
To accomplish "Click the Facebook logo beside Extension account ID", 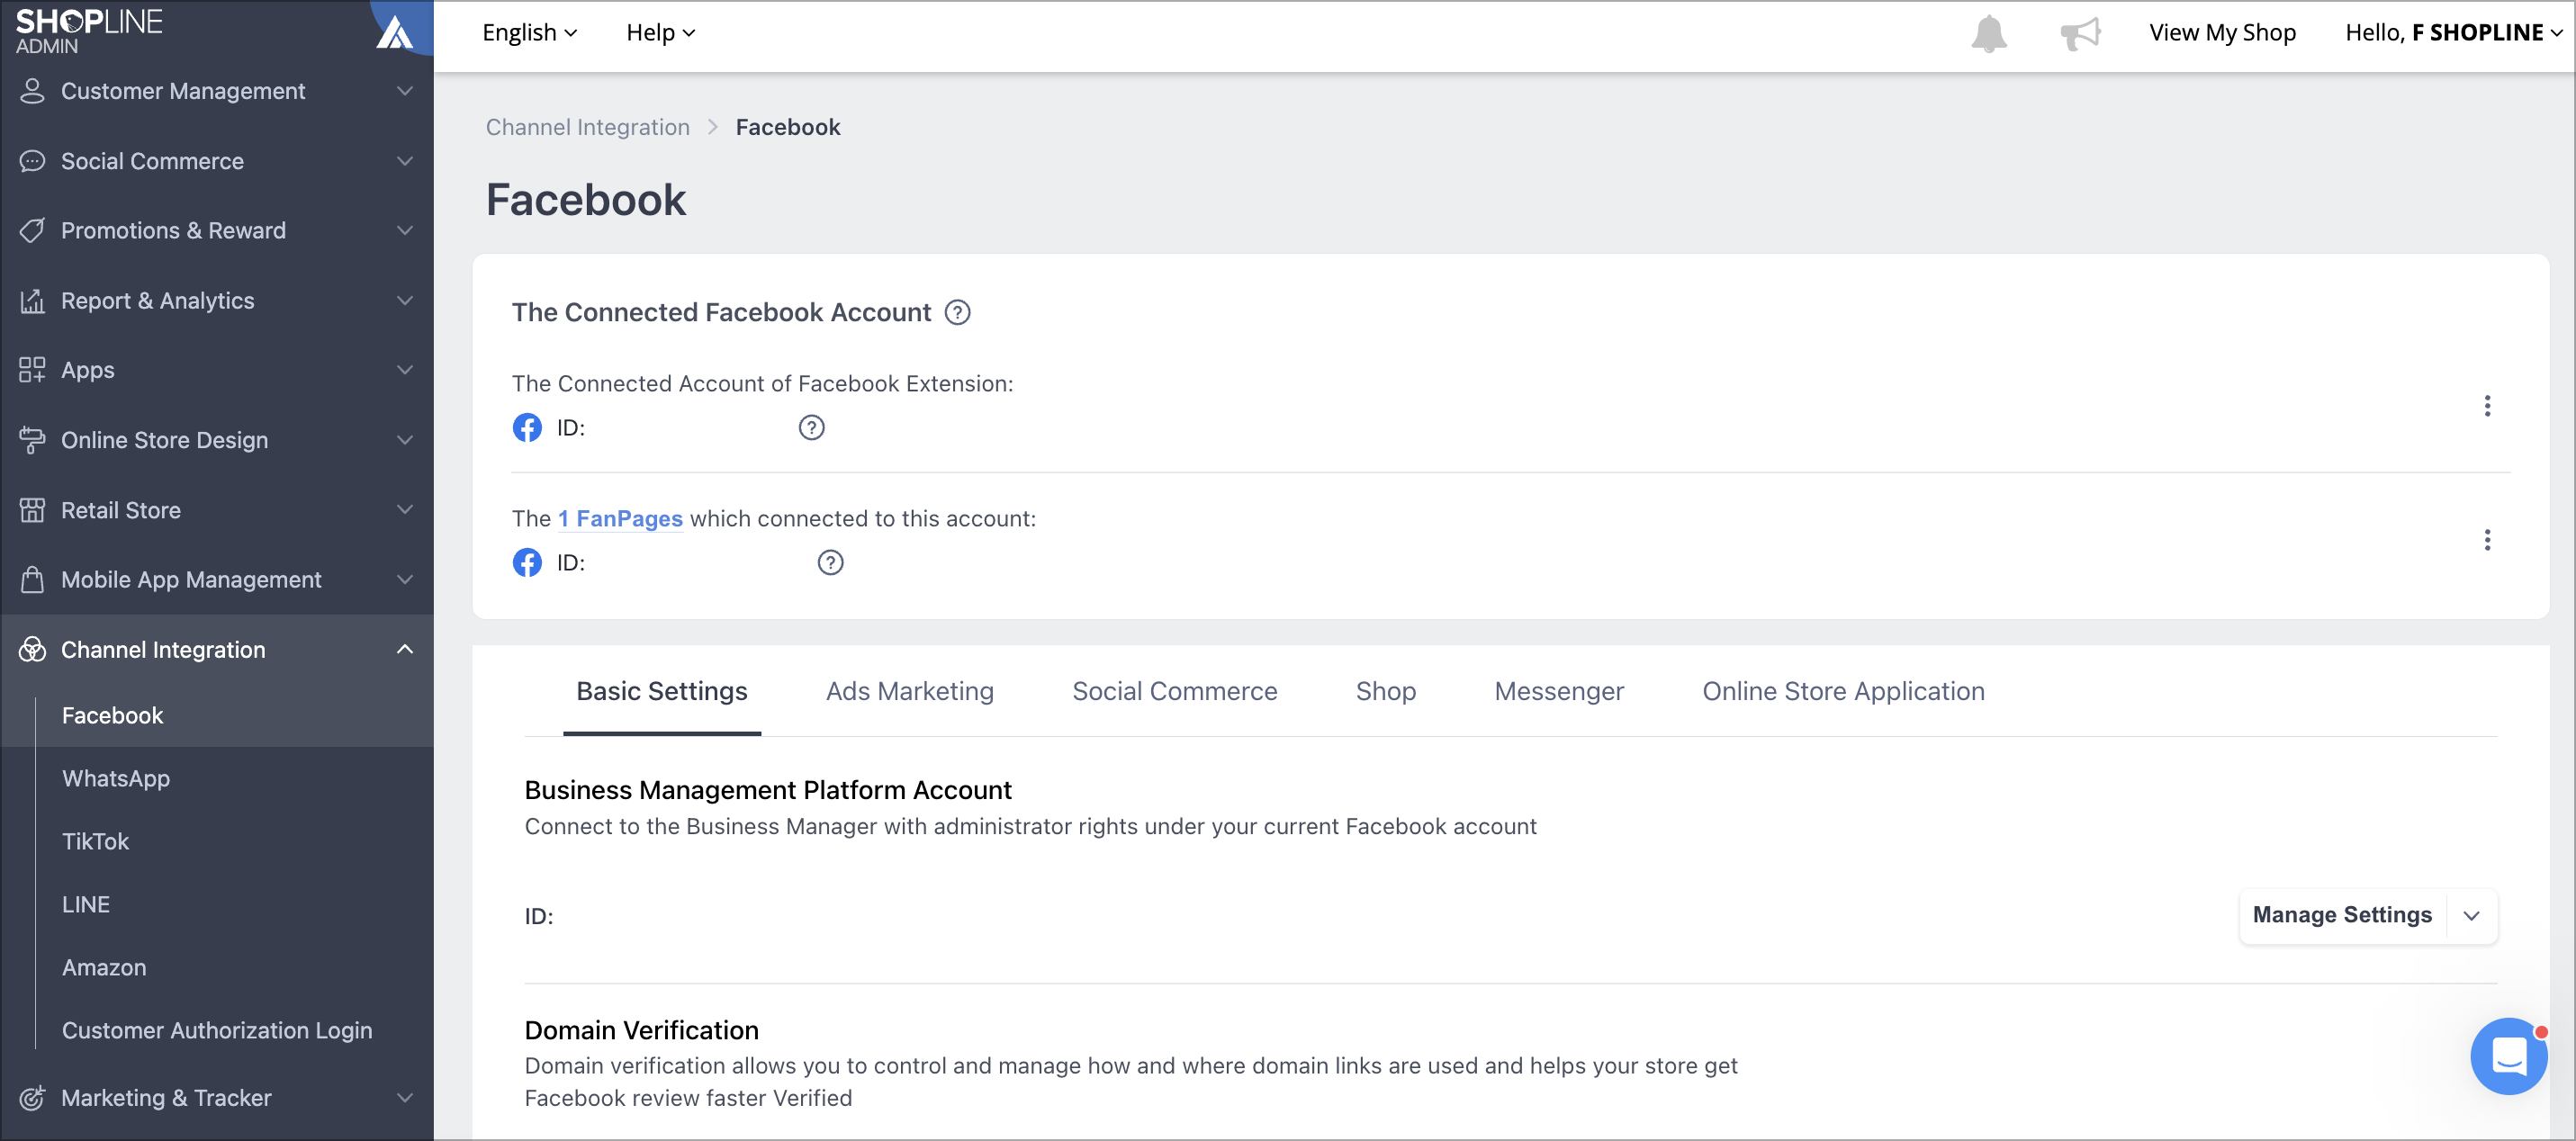I will click(527, 428).
